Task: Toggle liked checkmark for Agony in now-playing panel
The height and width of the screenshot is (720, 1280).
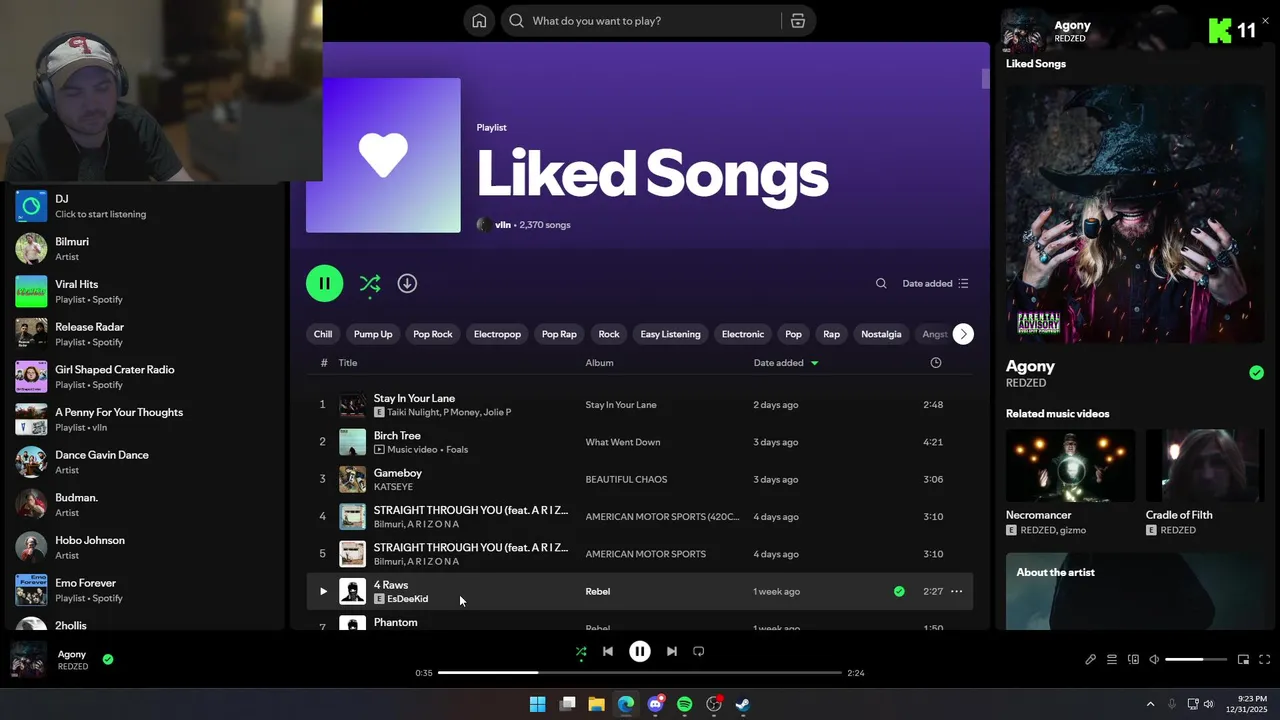Action: 1256,373
